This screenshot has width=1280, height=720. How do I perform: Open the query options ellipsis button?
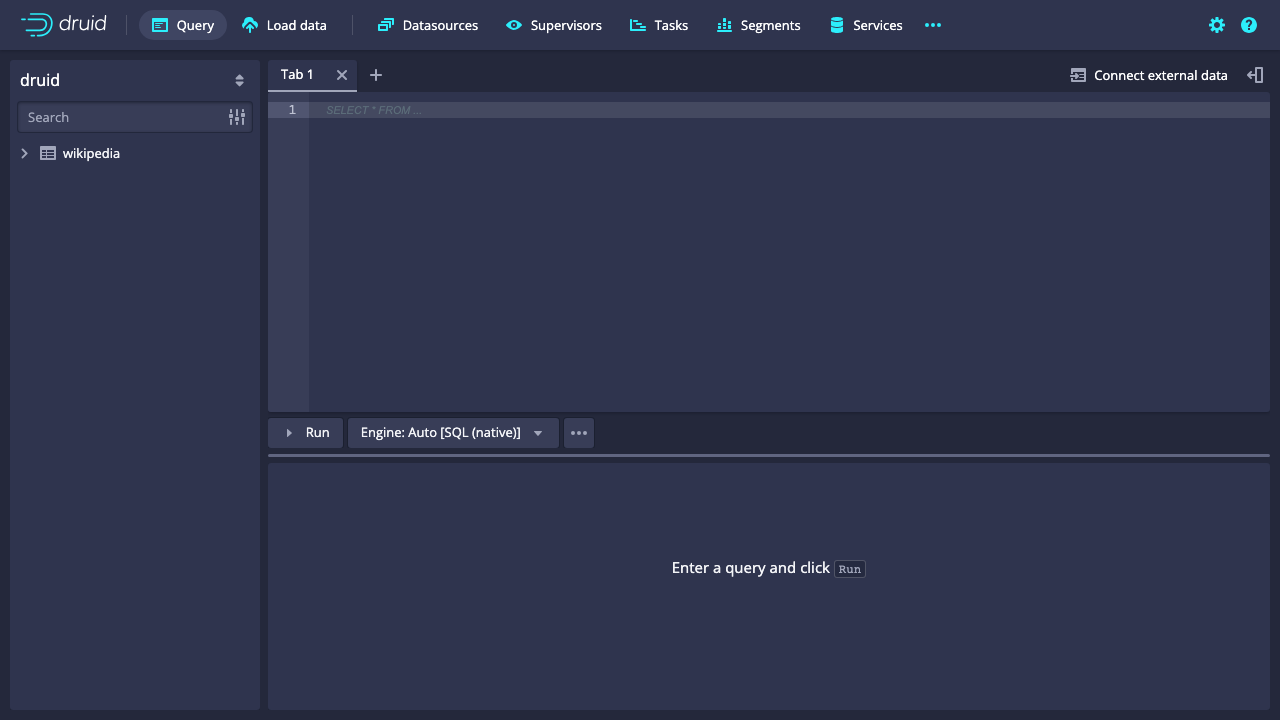click(579, 433)
